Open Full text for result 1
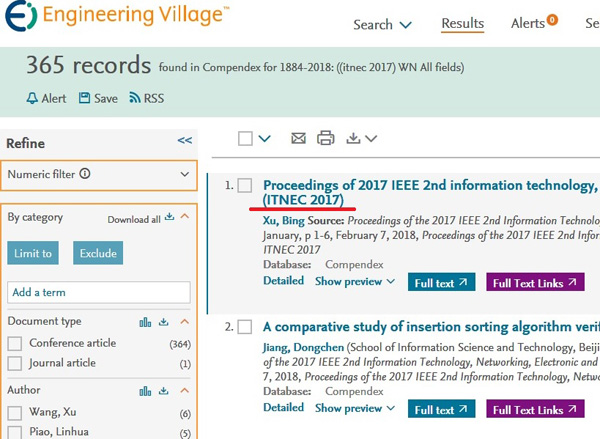This screenshot has width=600, height=439. tap(441, 283)
